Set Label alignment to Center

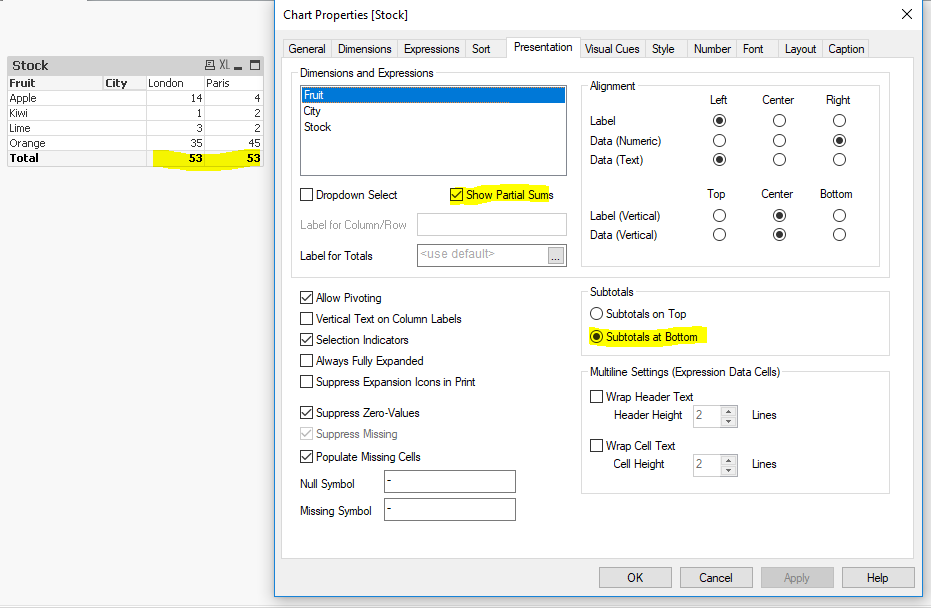tap(780, 121)
